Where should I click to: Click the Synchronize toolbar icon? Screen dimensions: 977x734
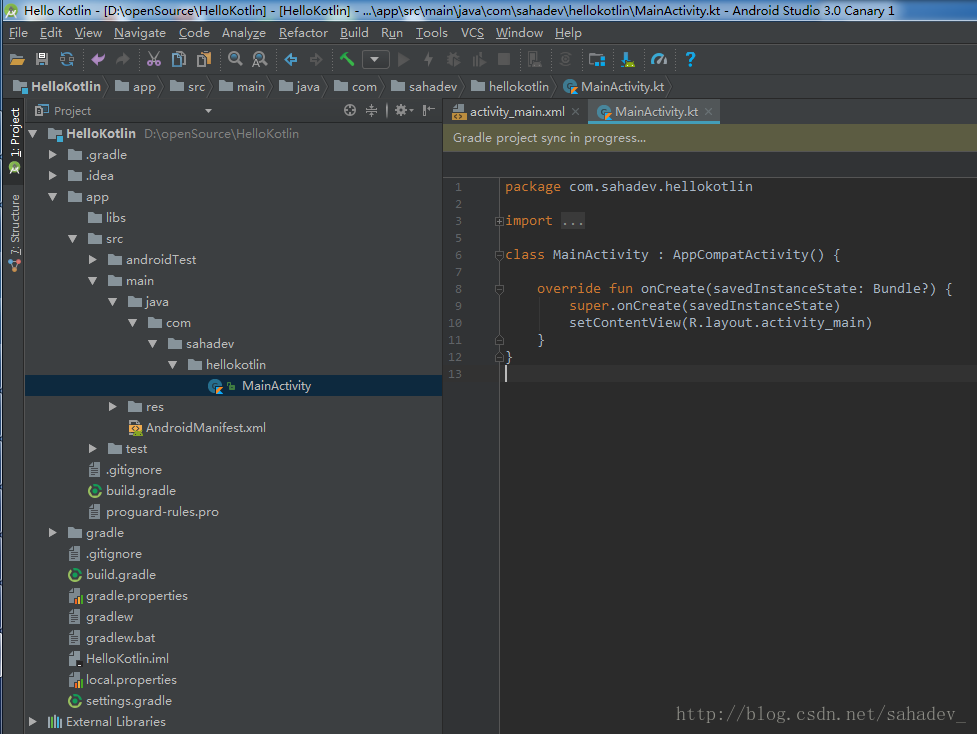point(67,60)
